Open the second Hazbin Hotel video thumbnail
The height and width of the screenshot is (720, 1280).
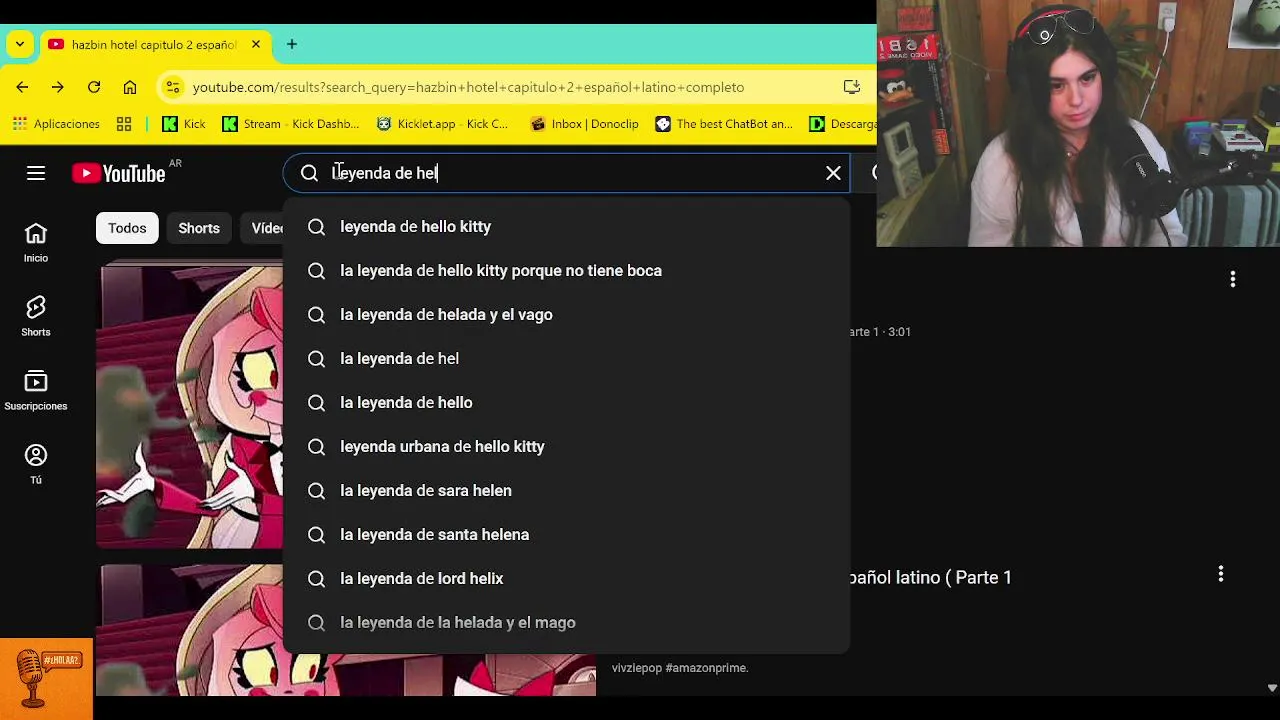(190, 630)
